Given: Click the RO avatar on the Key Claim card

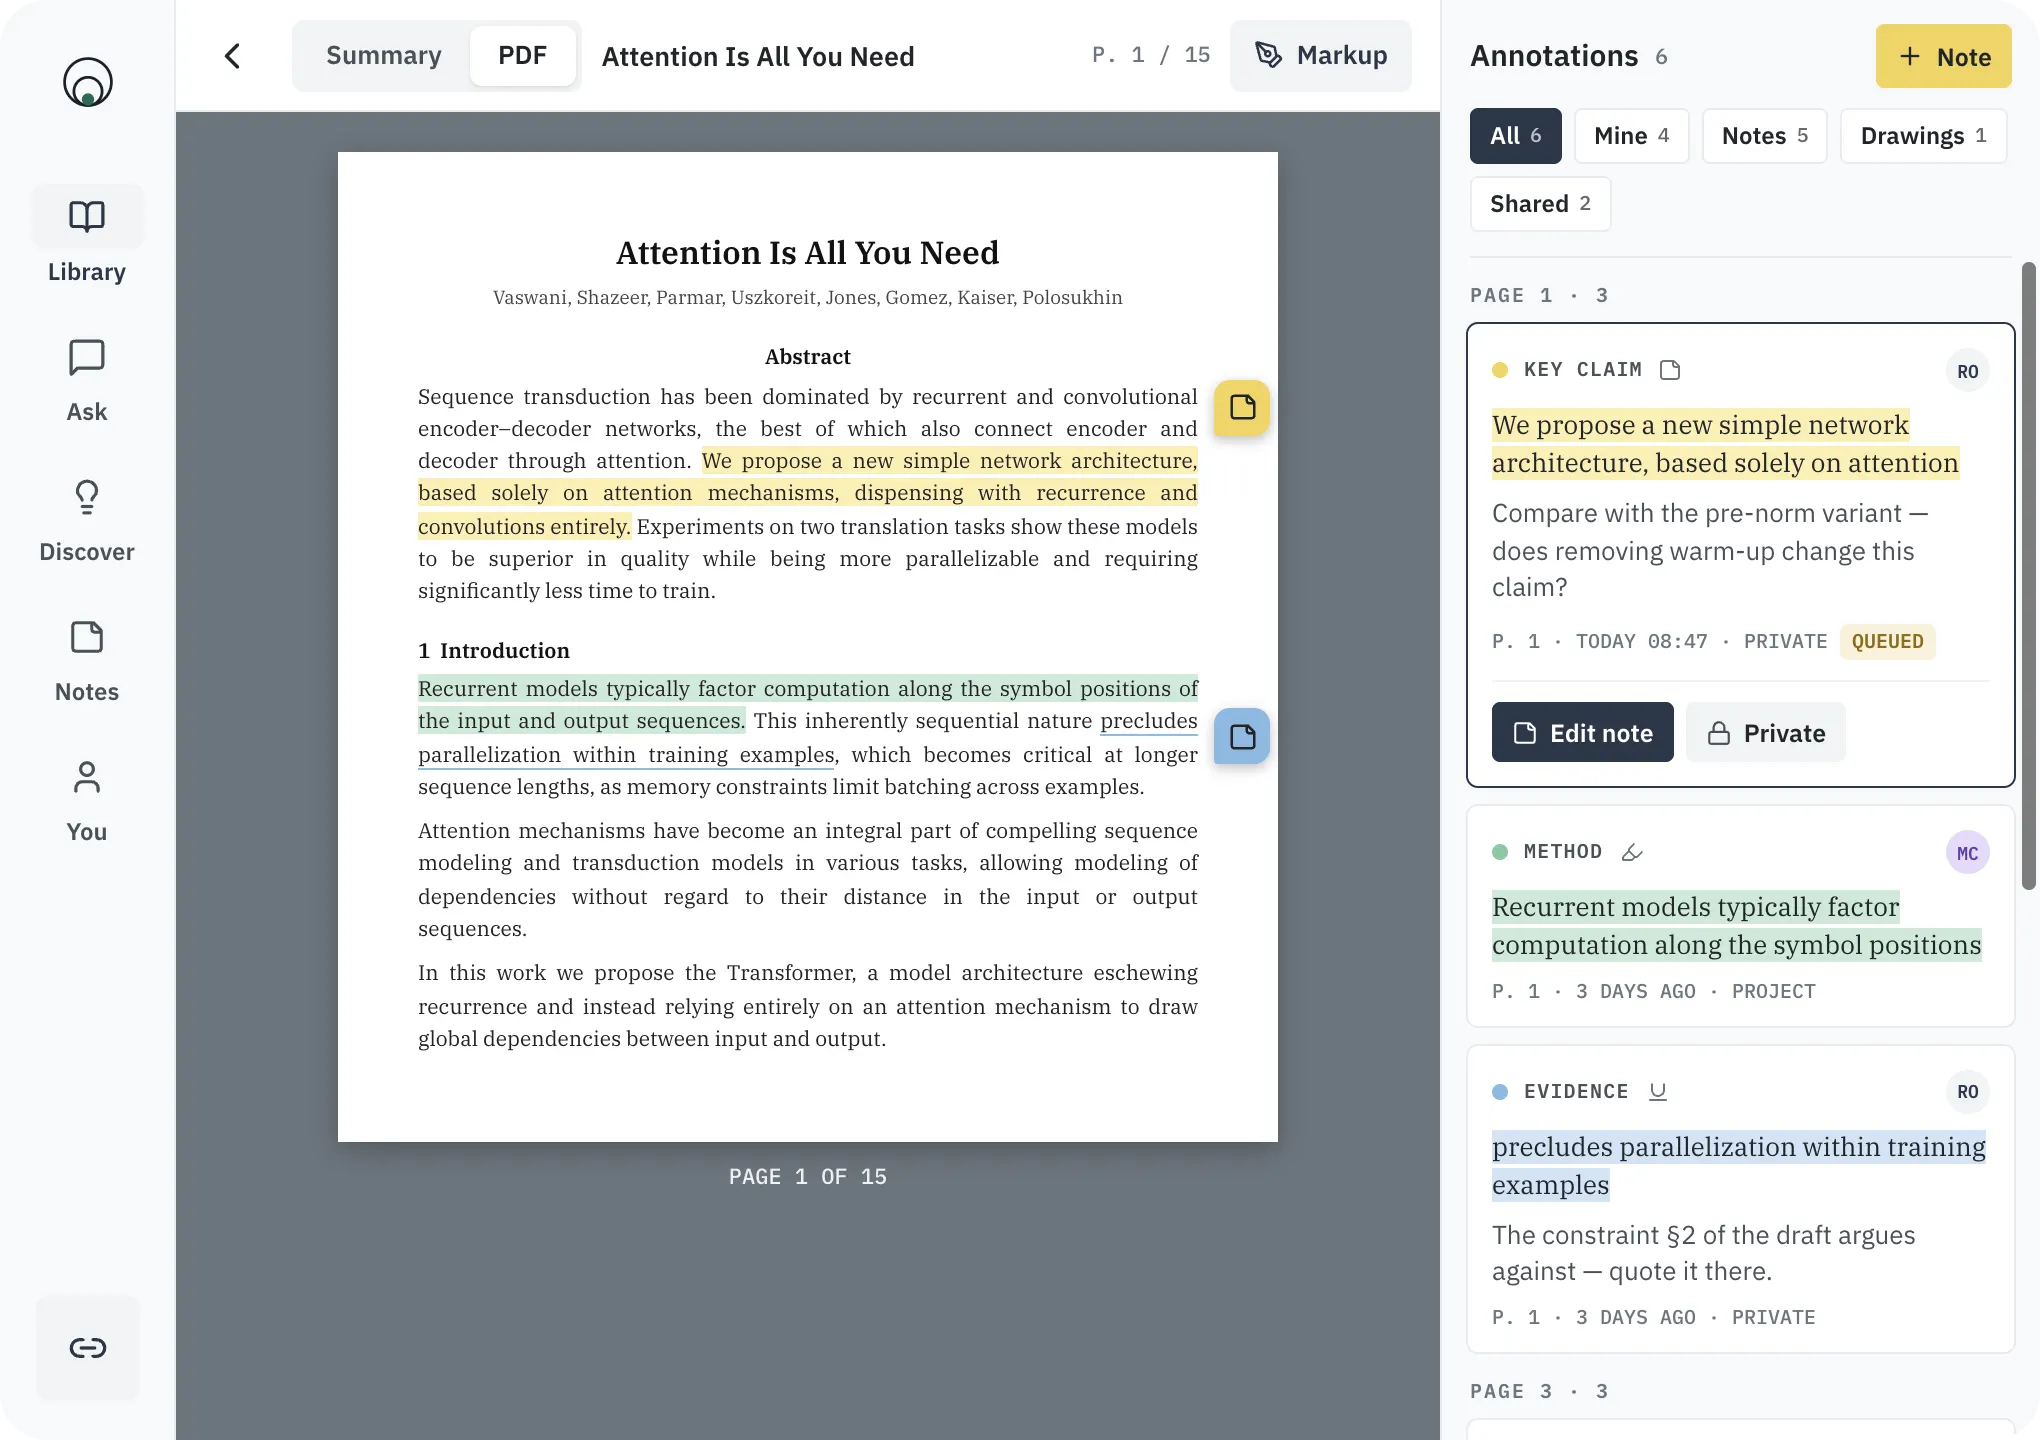Looking at the screenshot, I should click(x=1967, y=371).
